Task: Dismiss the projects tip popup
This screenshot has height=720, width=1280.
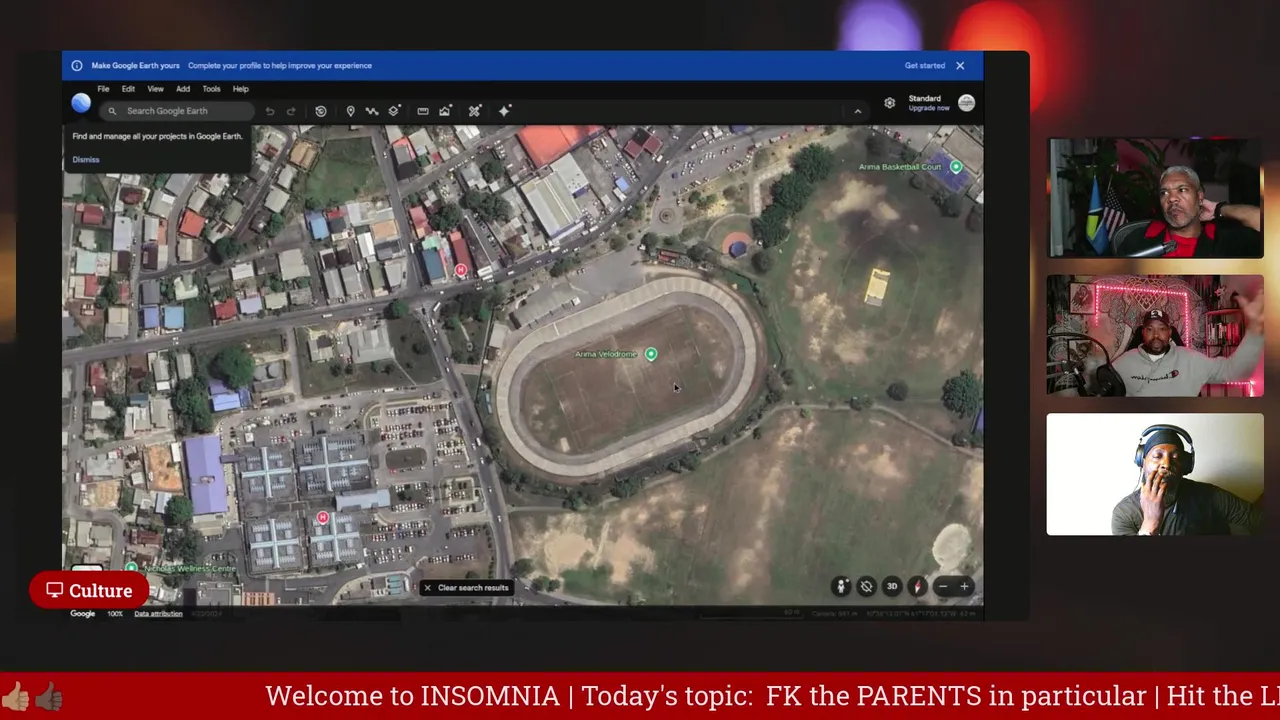Action: point(86,160)
